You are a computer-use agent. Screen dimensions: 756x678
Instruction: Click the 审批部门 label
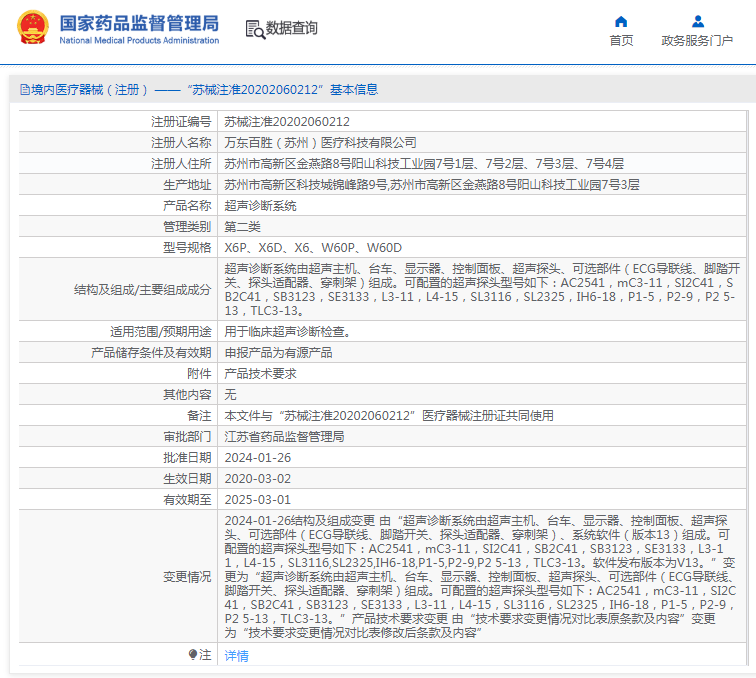click(187, 437)
